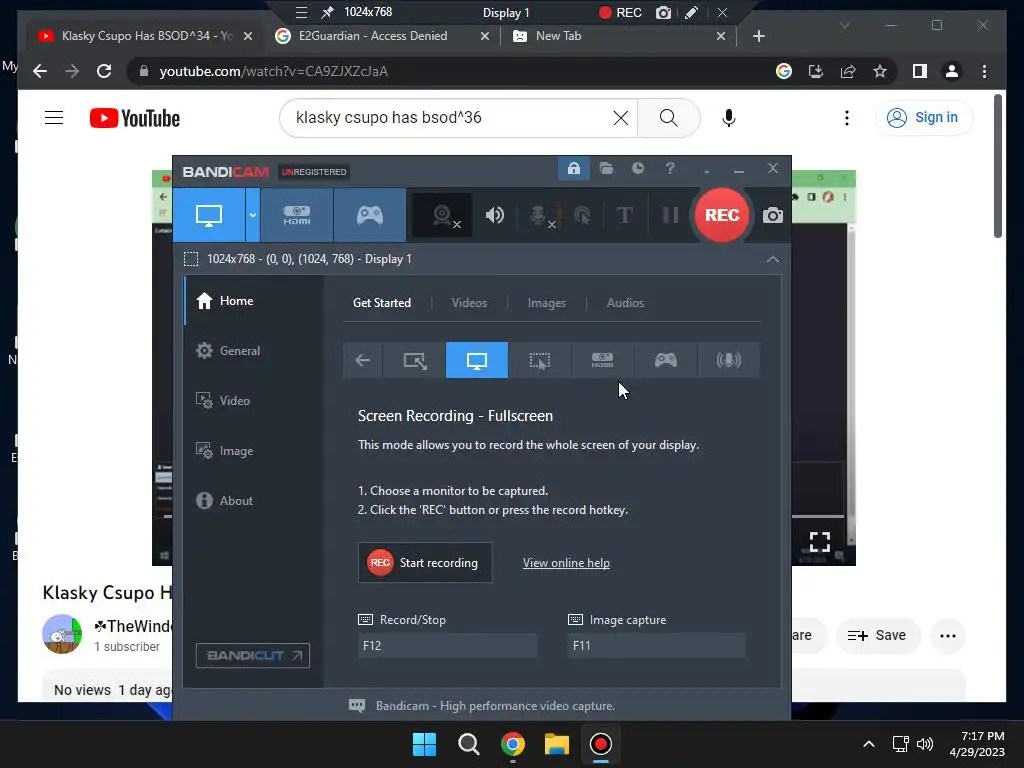Viewport: 1024px width, 768px height.
Task: Click the pause recording icon
Action: [670, 215]
